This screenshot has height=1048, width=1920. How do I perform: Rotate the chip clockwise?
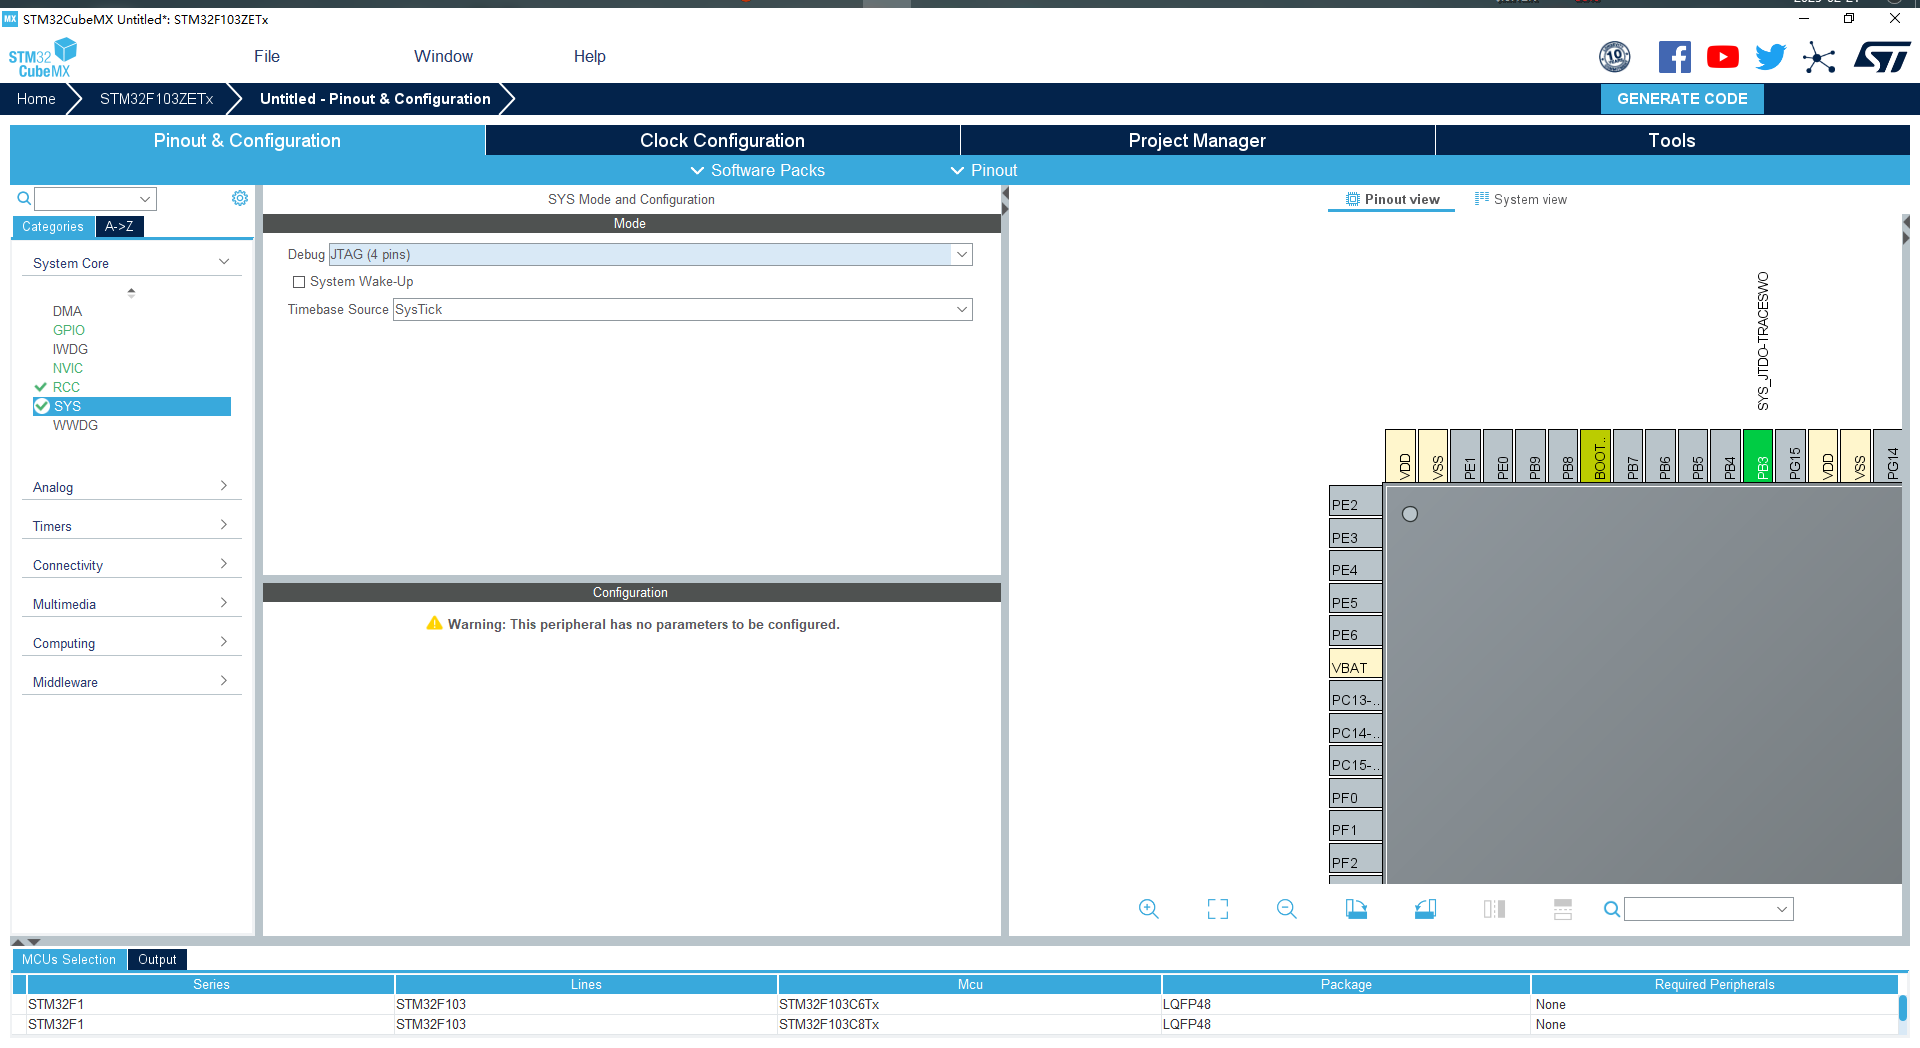[1356, 909]
